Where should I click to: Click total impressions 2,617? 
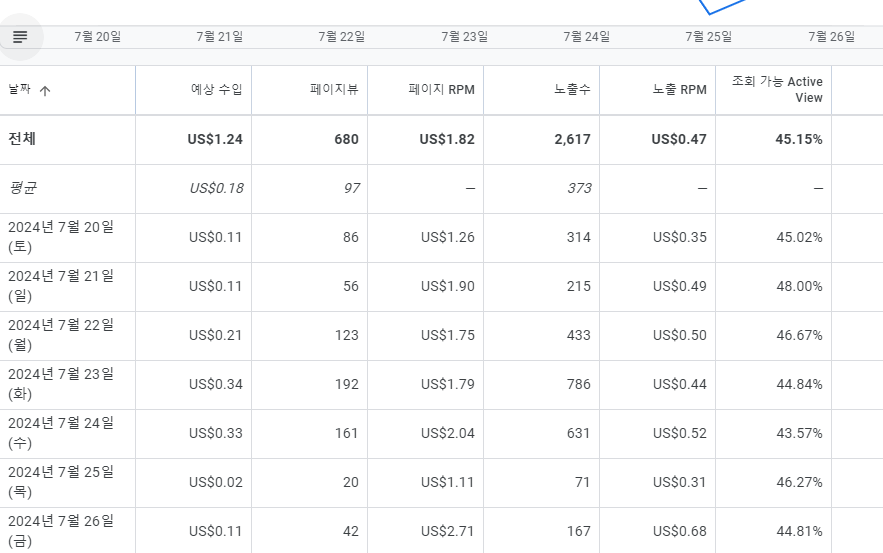coord(572,139)
